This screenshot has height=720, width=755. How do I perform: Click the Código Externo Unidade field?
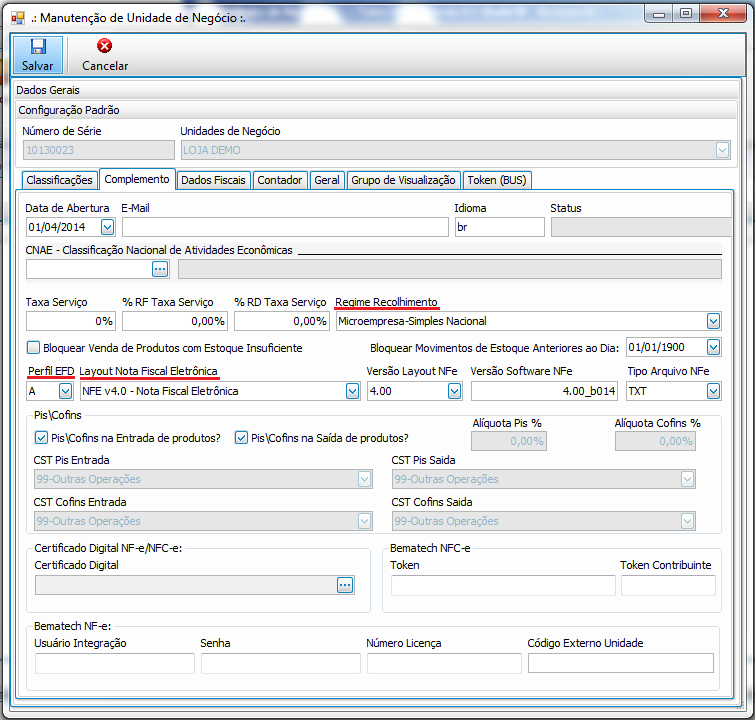click(621, 663)
